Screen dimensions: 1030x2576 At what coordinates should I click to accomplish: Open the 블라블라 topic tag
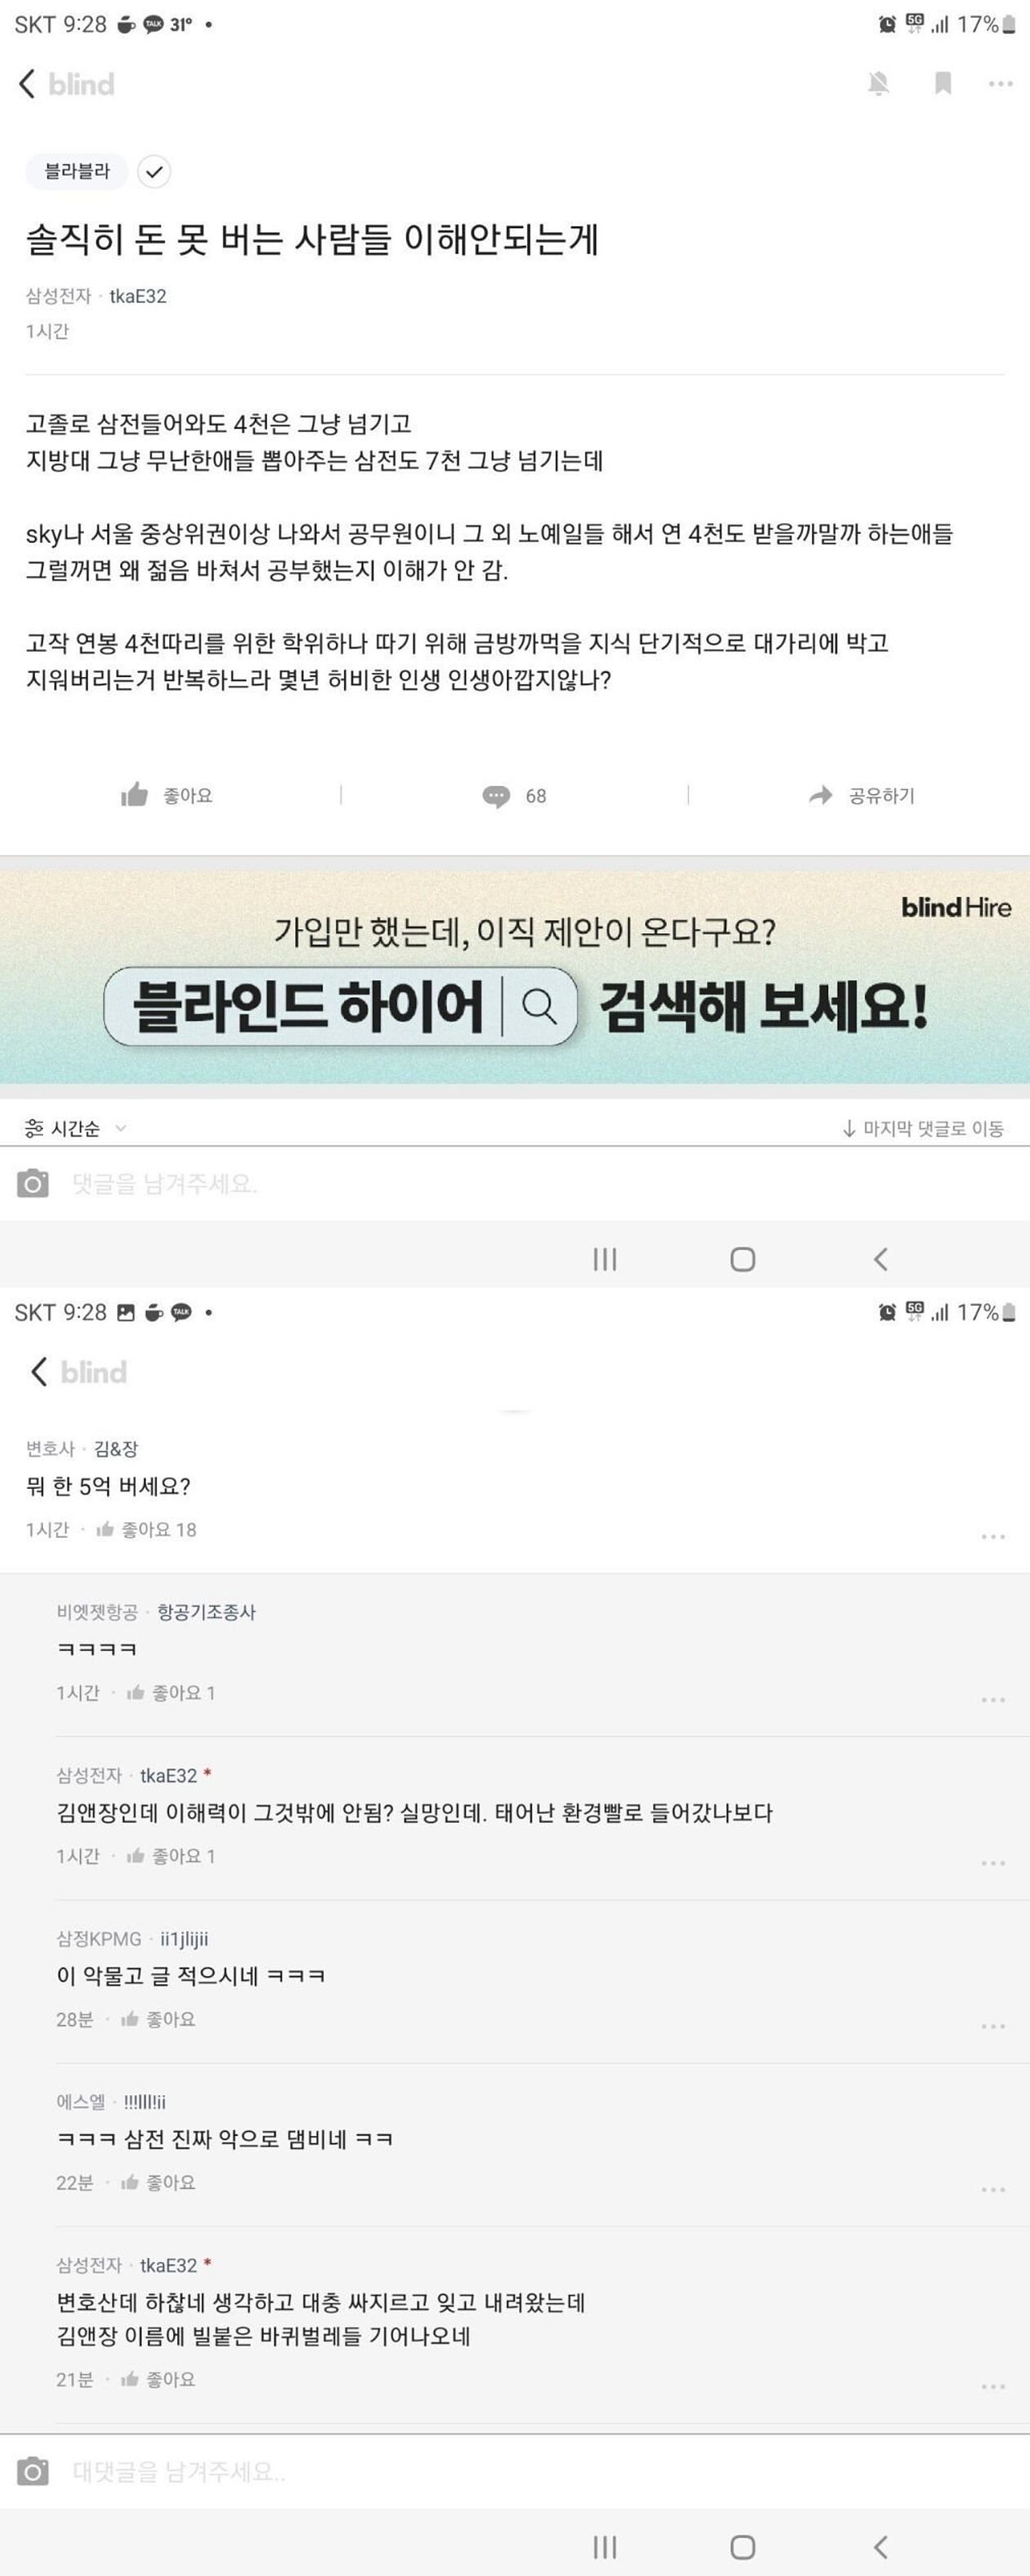77,172
